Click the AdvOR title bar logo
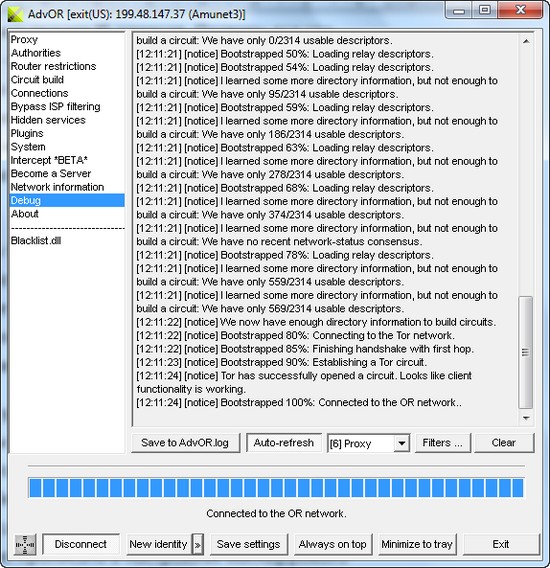This screenshot has height=568, width=550. click(x=16, y=14)
